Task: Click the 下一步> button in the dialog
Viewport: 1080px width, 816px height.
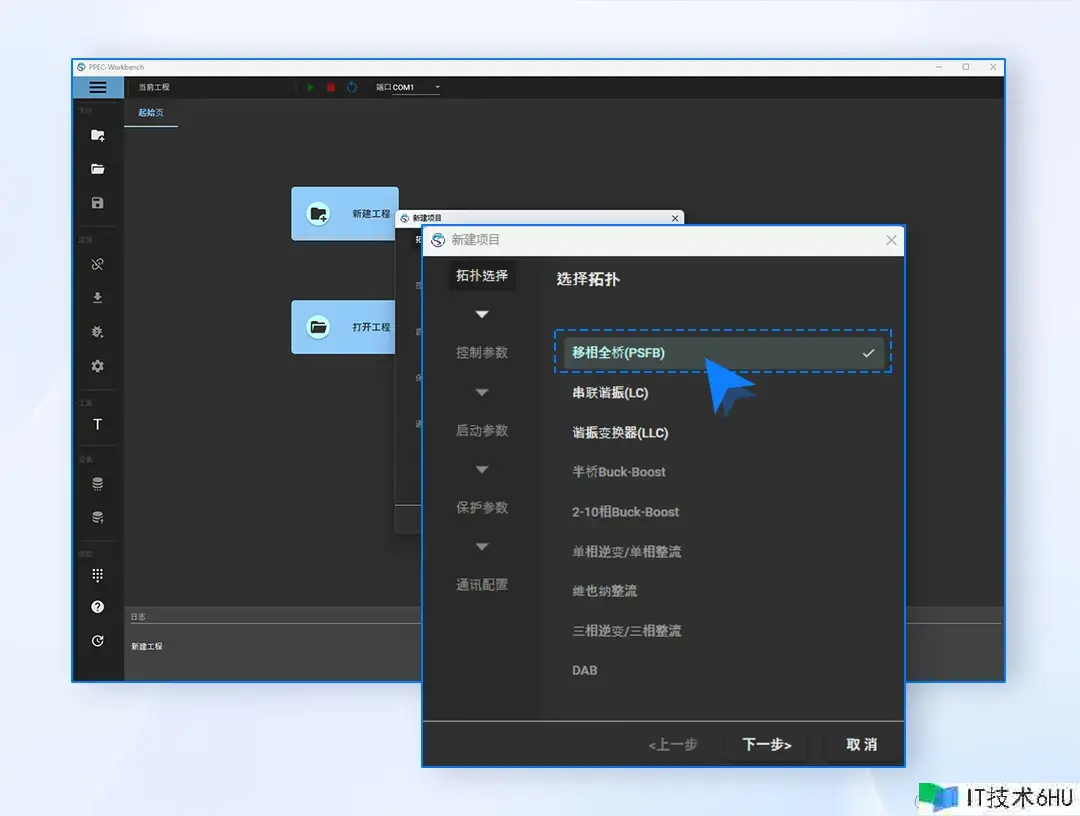Action: [766, 744]
